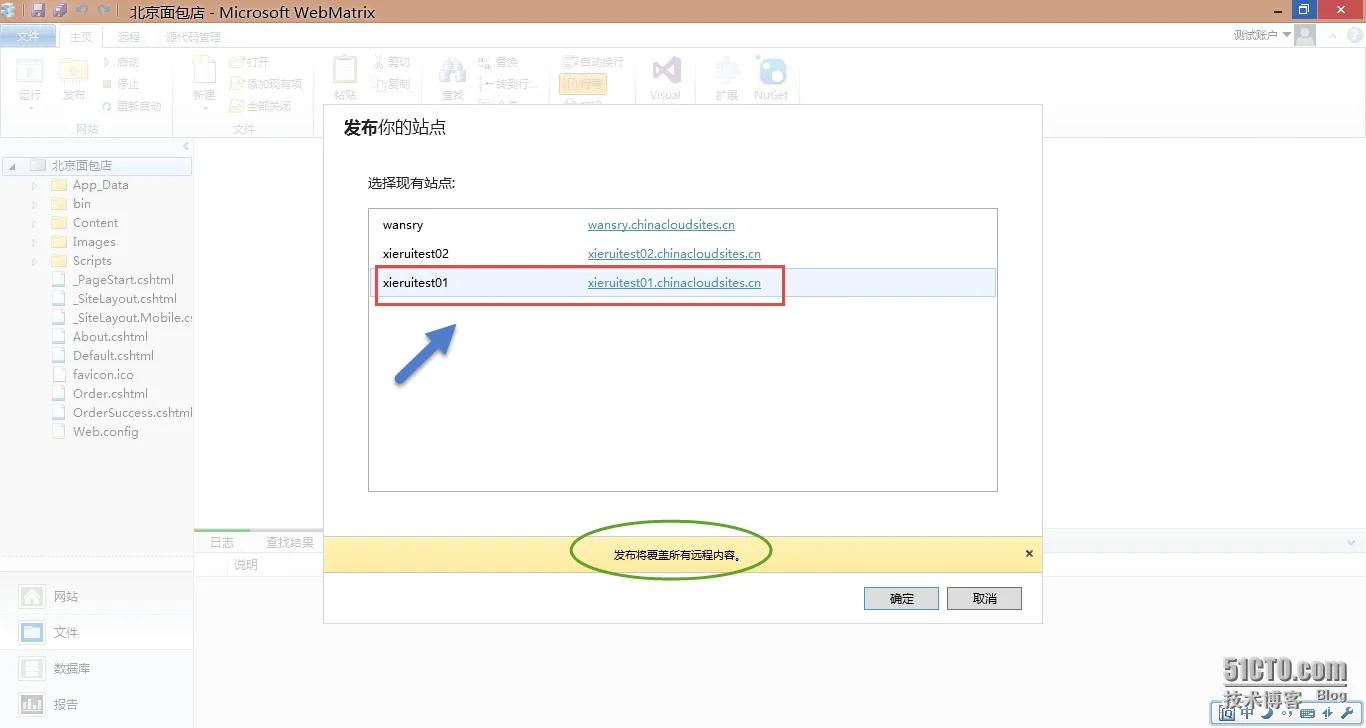The image size is (1366, 728).
Task: Select Default.cshtml in file tree
Action: [113, 356]
